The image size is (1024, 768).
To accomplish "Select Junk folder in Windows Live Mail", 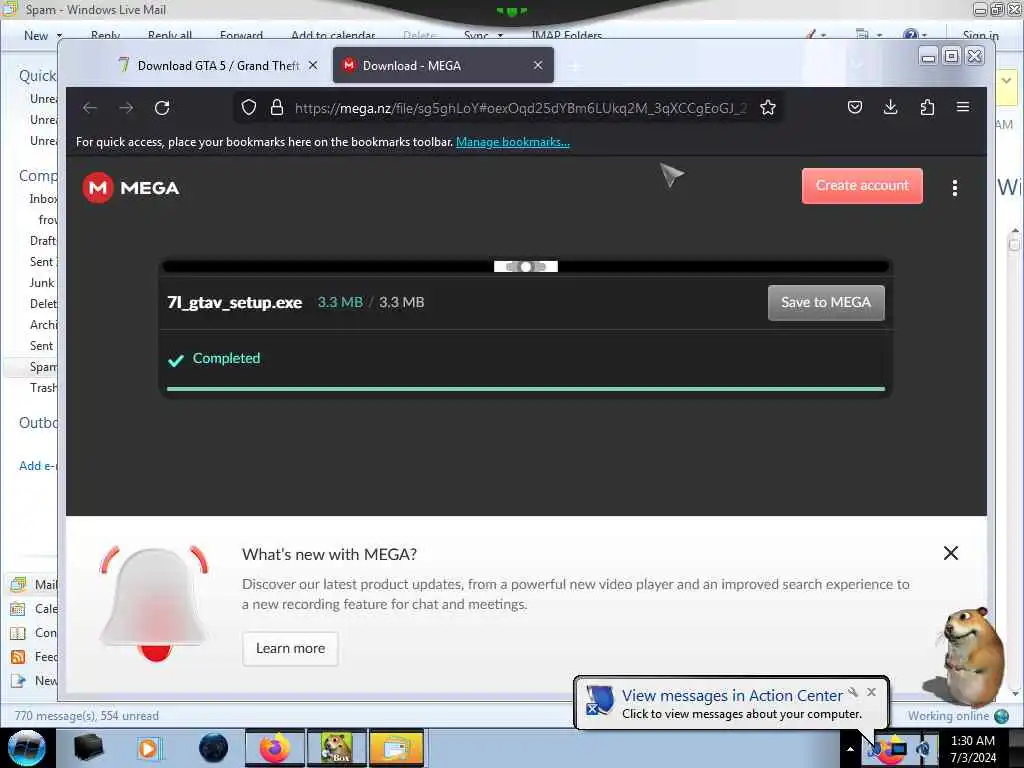I will pos(42,283).
